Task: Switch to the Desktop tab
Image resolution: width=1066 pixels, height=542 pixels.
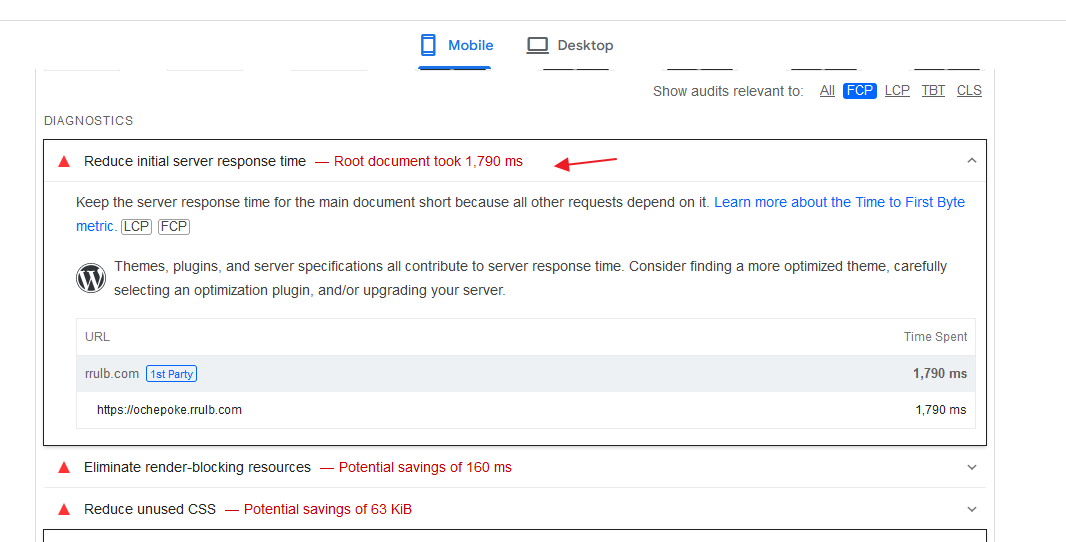Action: click(x=570, y=46)
